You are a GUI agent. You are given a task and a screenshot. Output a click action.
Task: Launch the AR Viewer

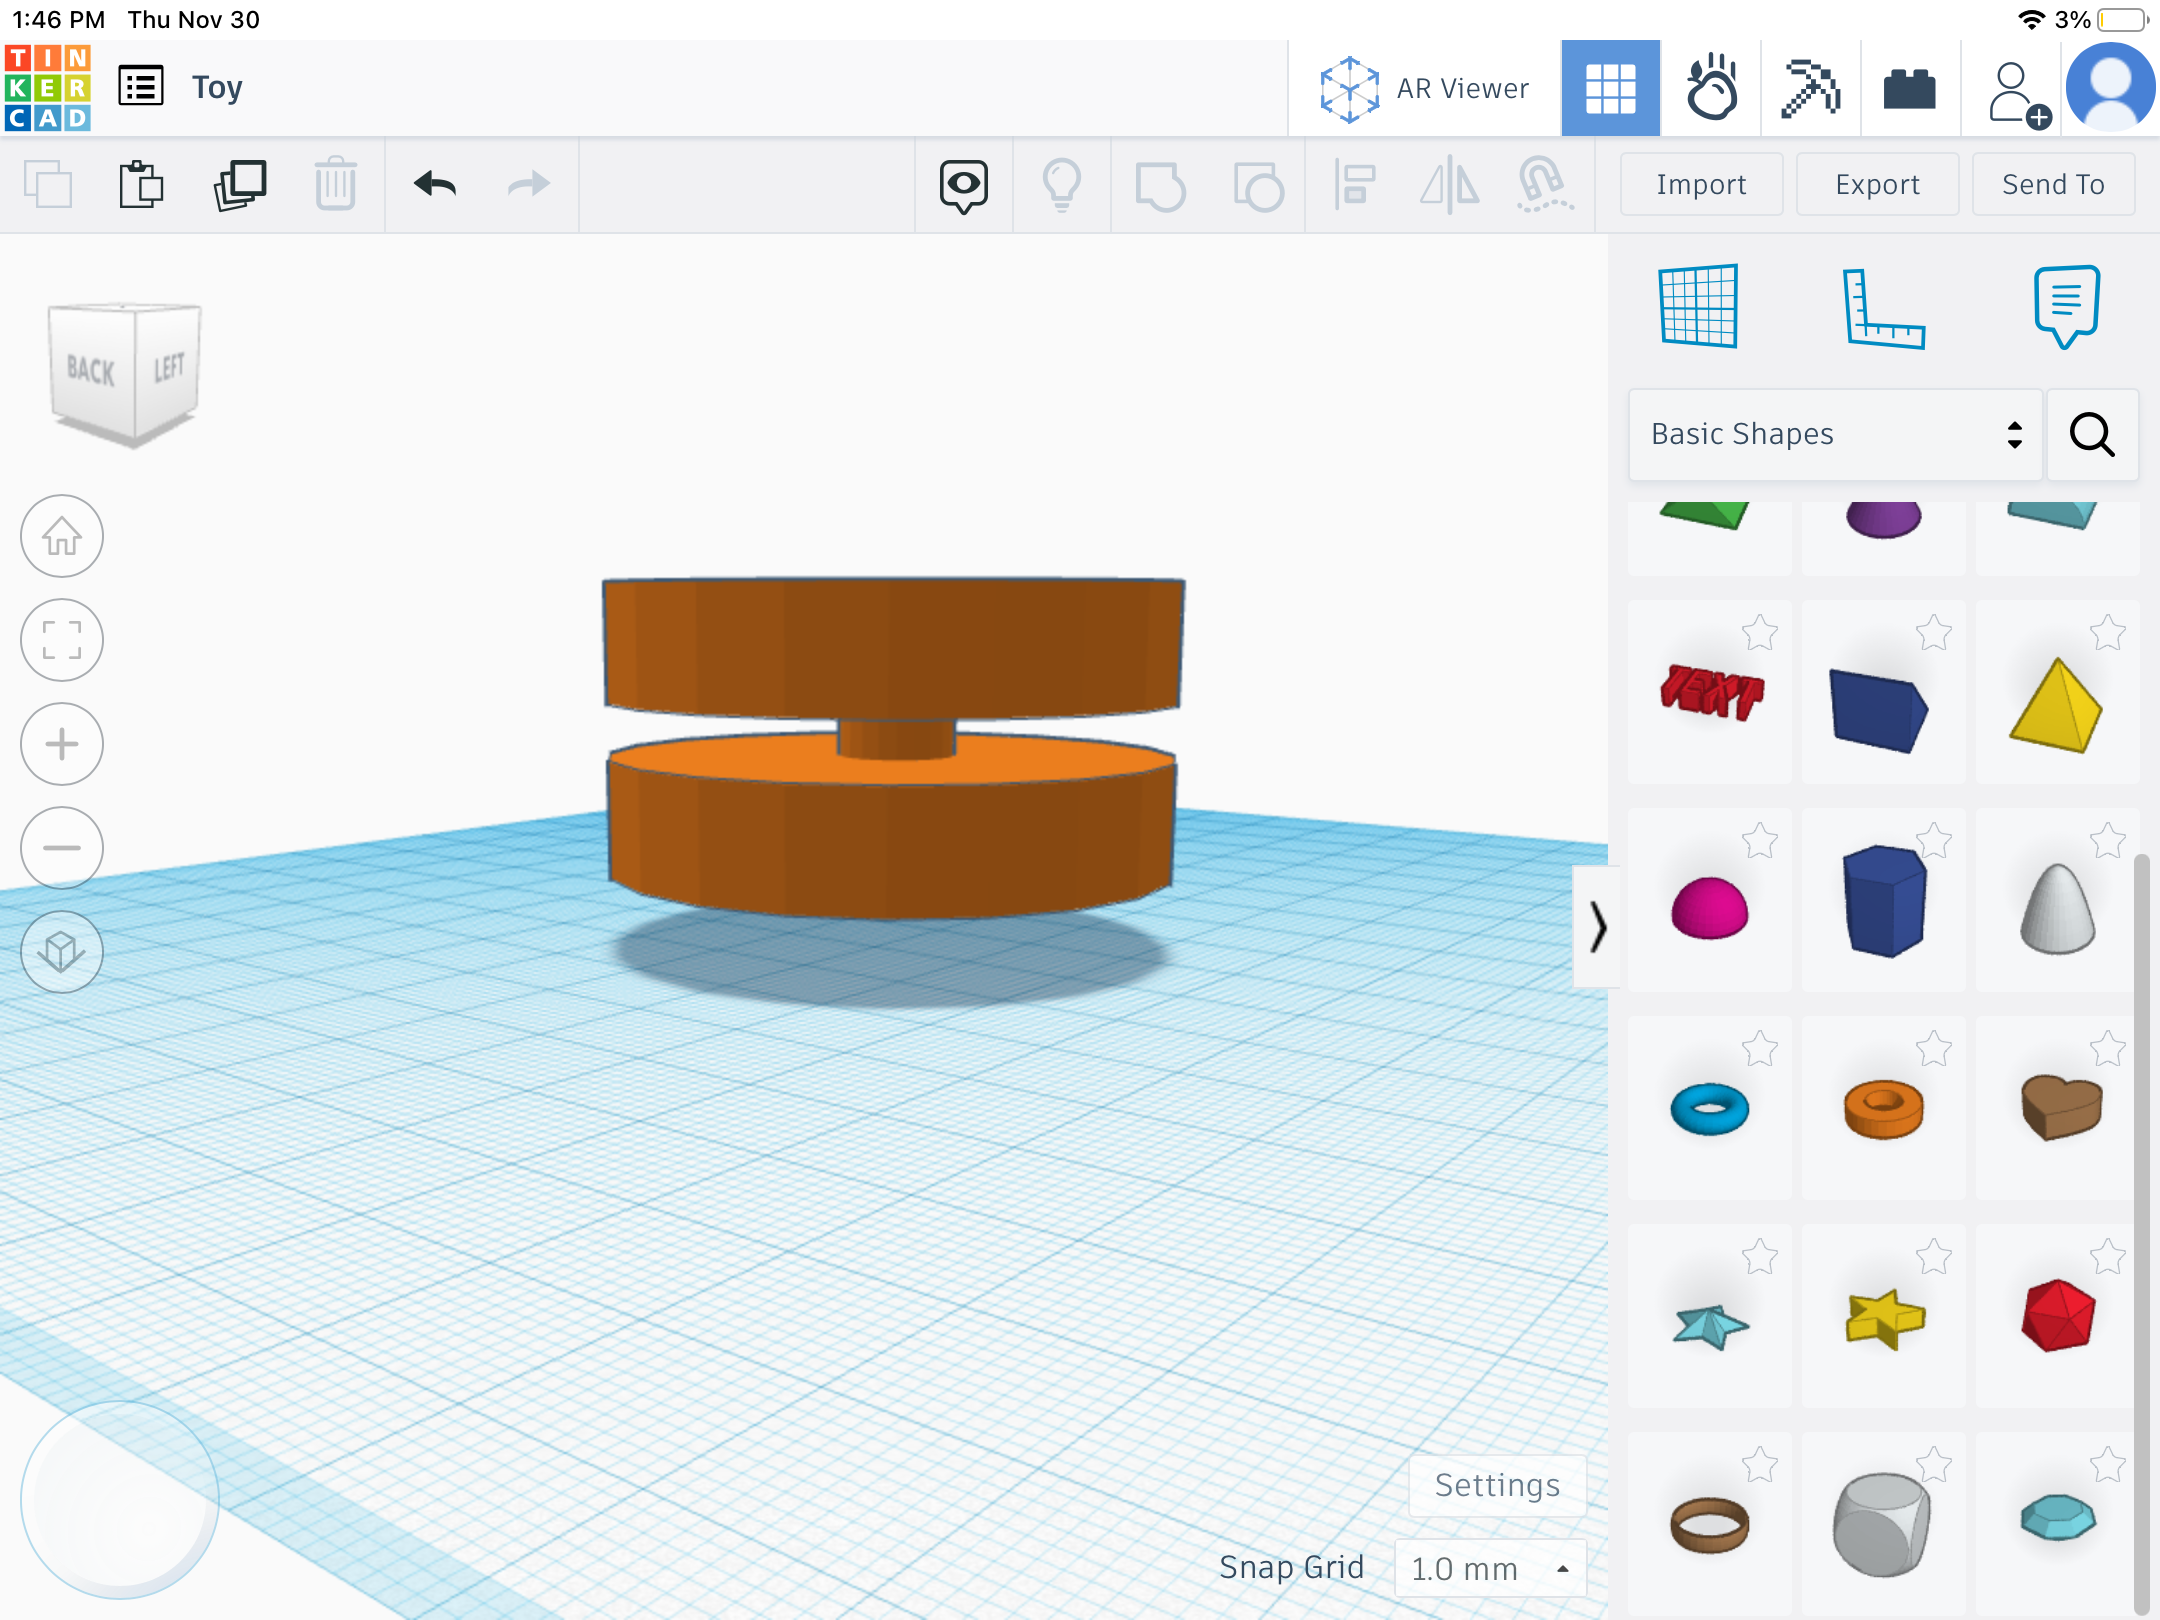coord(1424,89)
